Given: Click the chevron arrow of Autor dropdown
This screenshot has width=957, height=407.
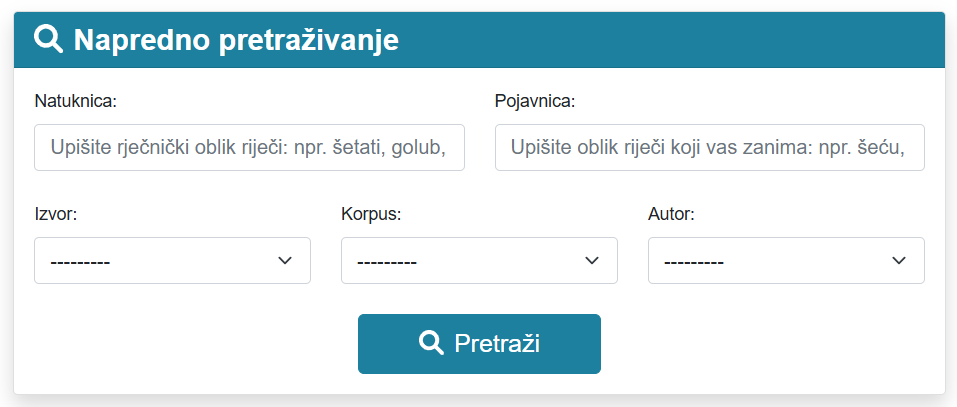Looking at the screenshot, I should pos(899,260).
